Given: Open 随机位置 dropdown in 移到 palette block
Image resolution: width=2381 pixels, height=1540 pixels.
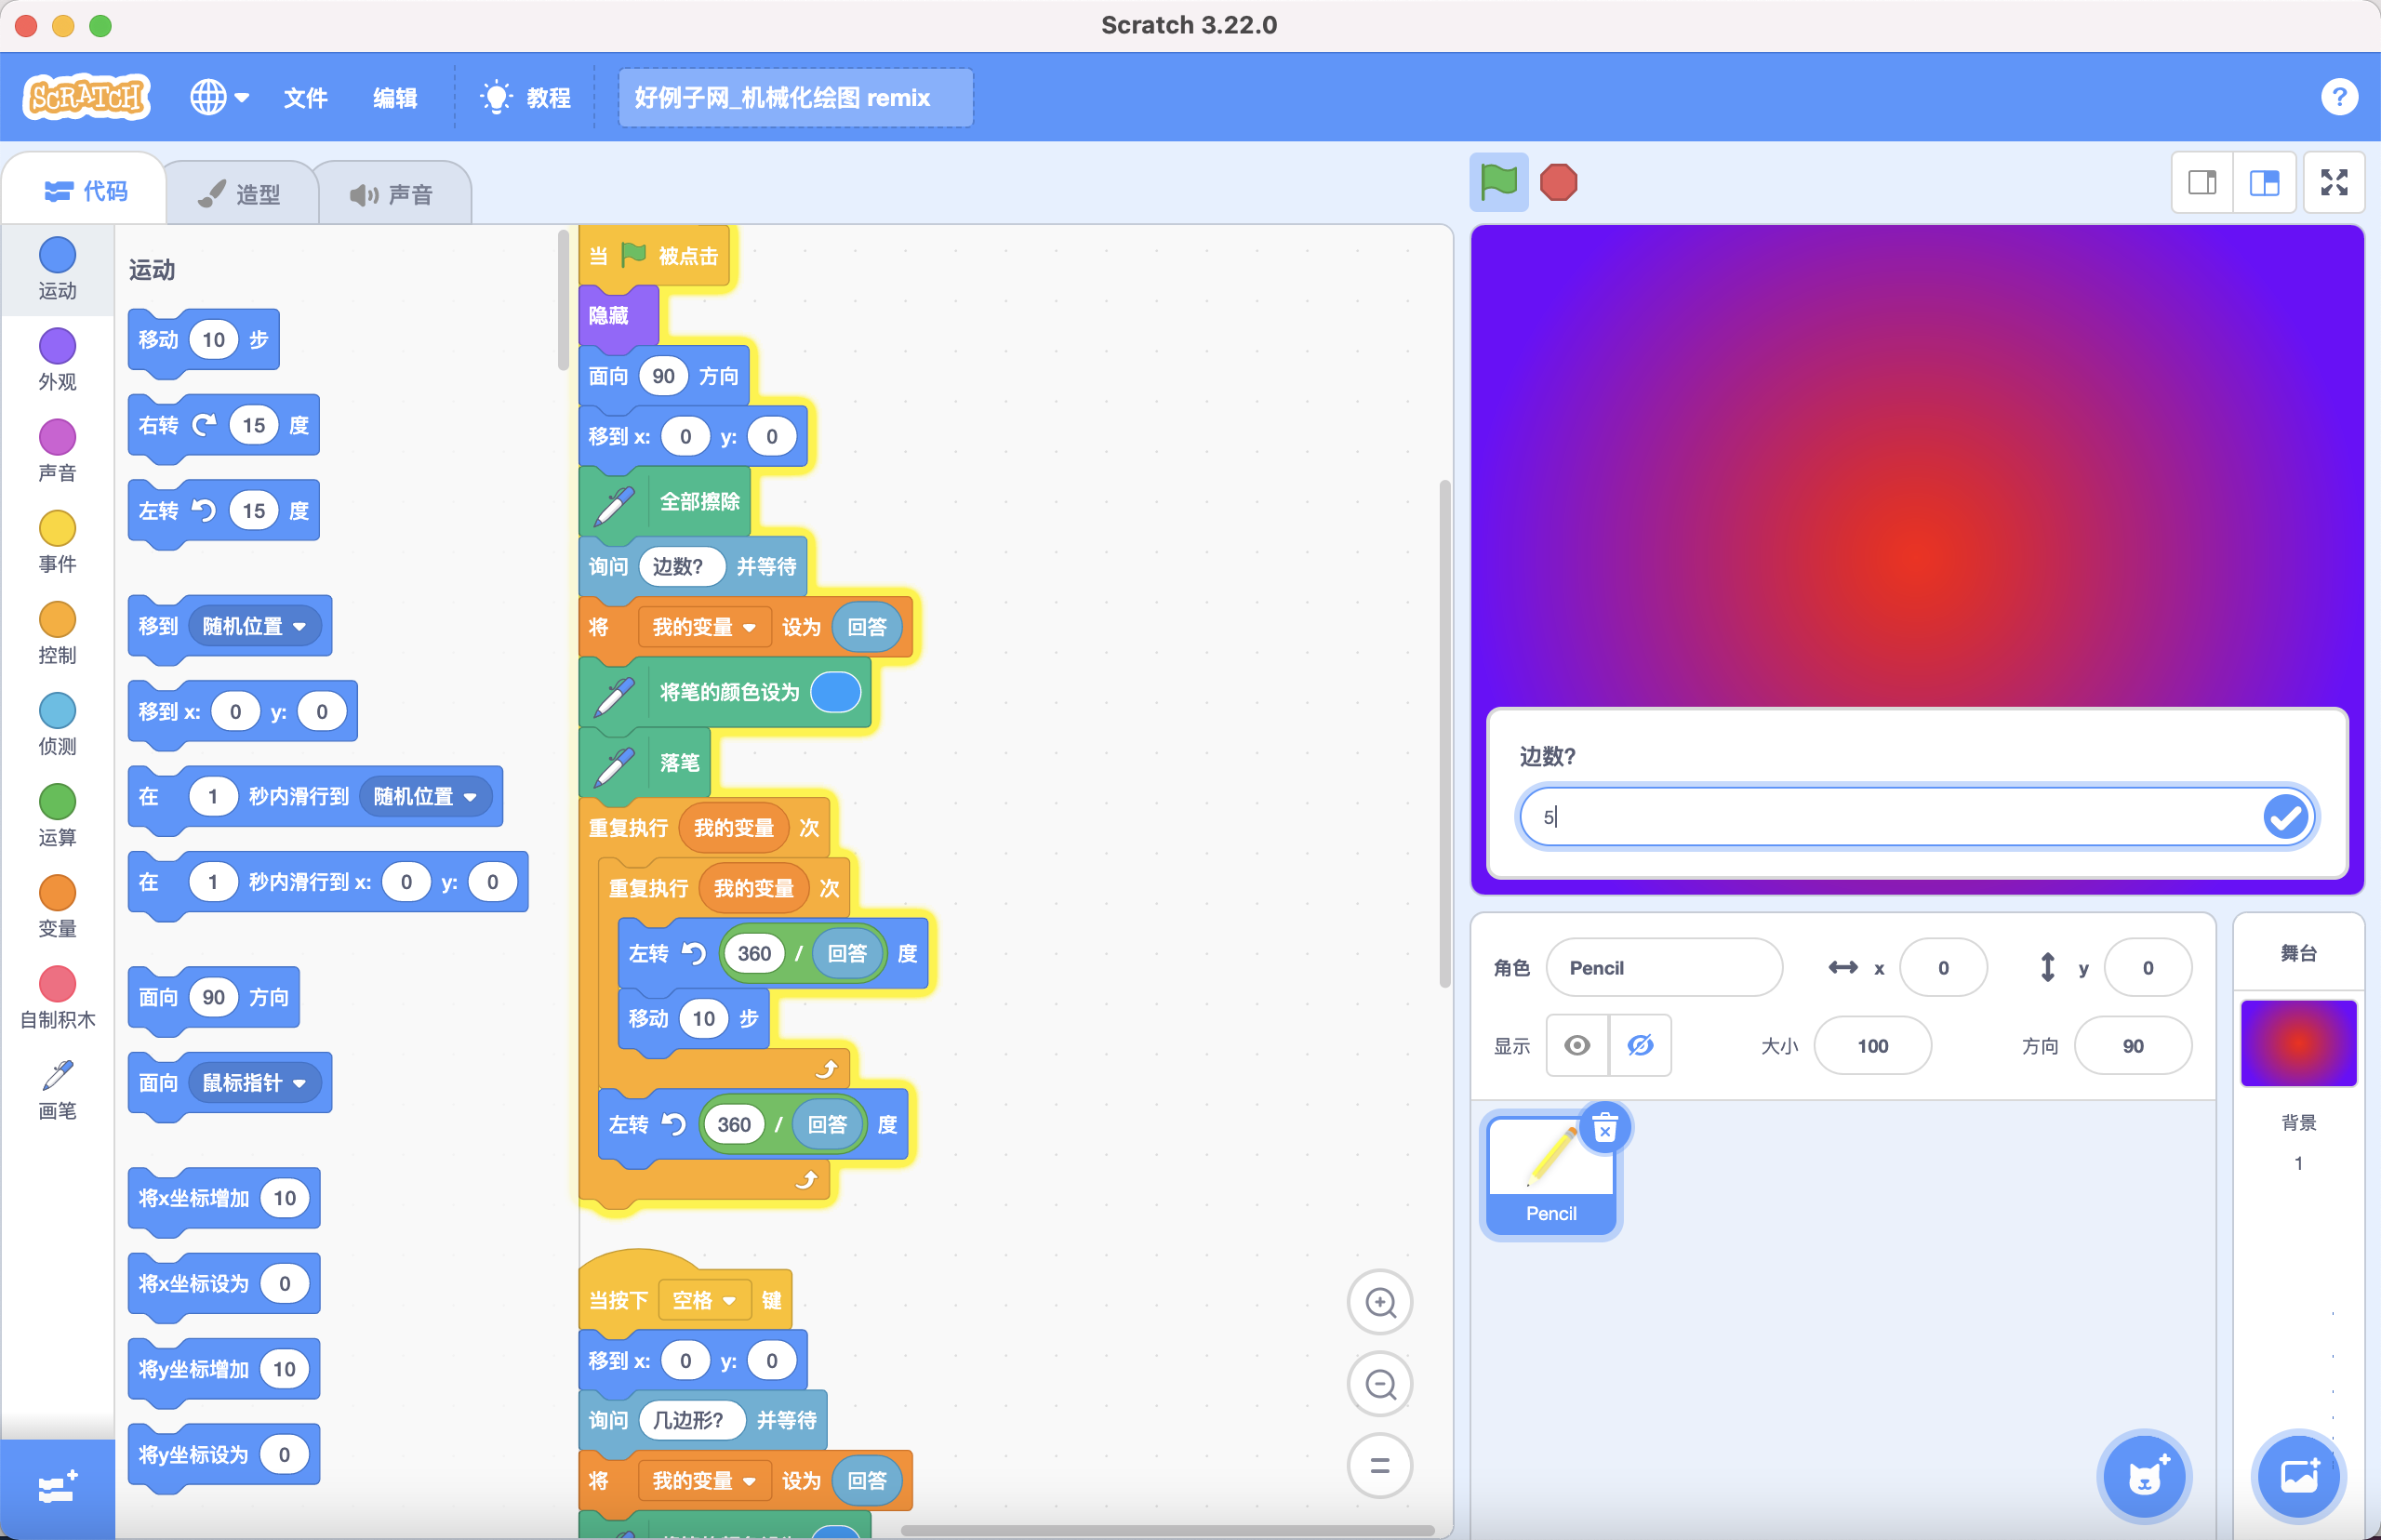Looking at the screenshot, I should coord(255,626).
